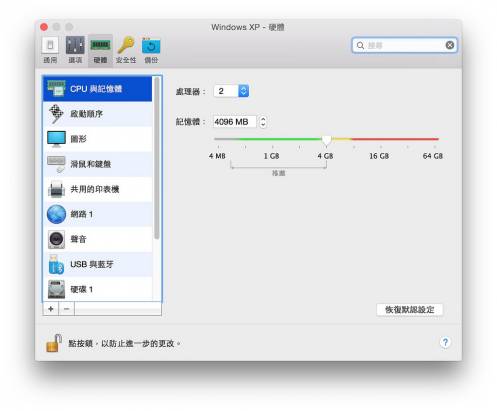497x411 pixels.
Task: Click the memory stepper arrows
Action: click(263, 122)
